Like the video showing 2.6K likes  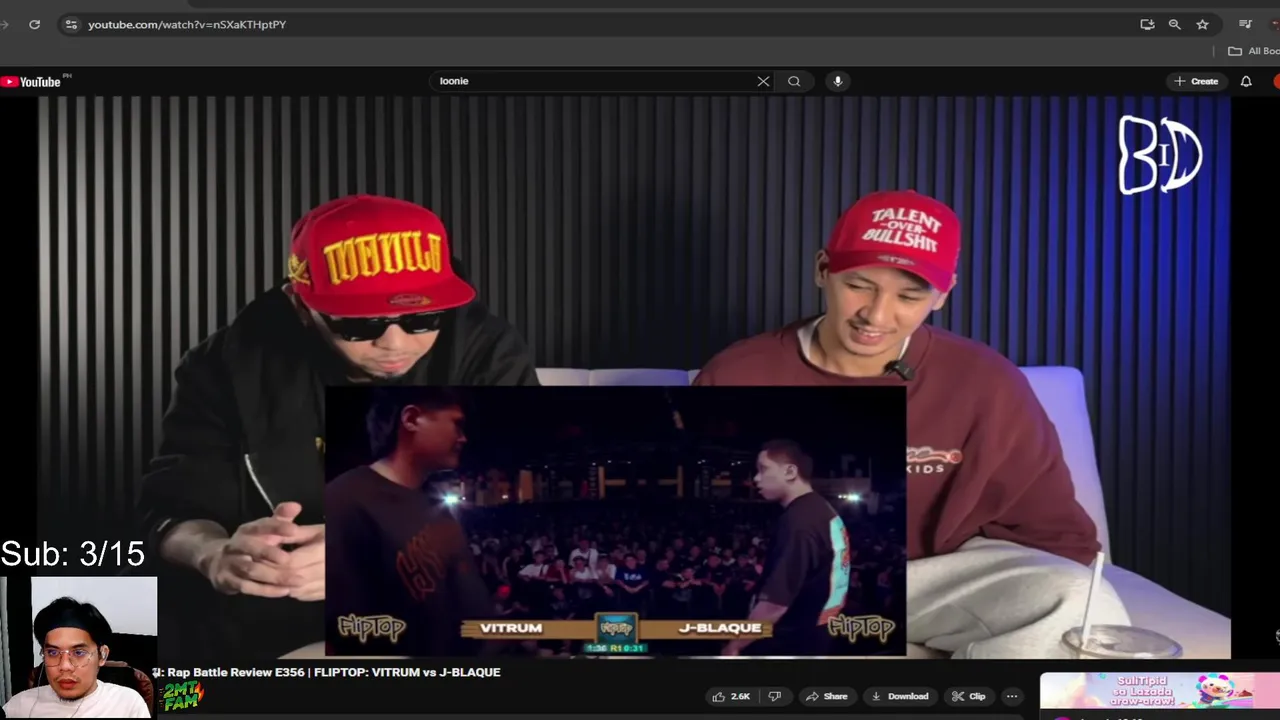pos(730,696)
